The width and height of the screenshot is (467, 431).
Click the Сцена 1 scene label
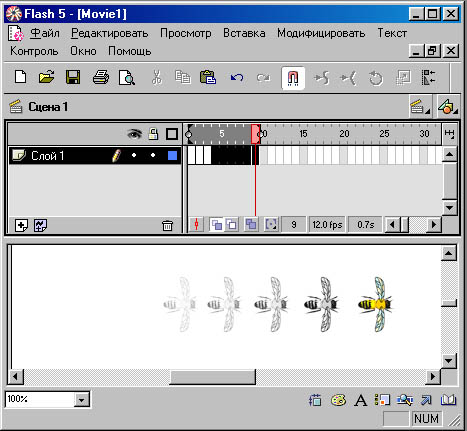48,107
